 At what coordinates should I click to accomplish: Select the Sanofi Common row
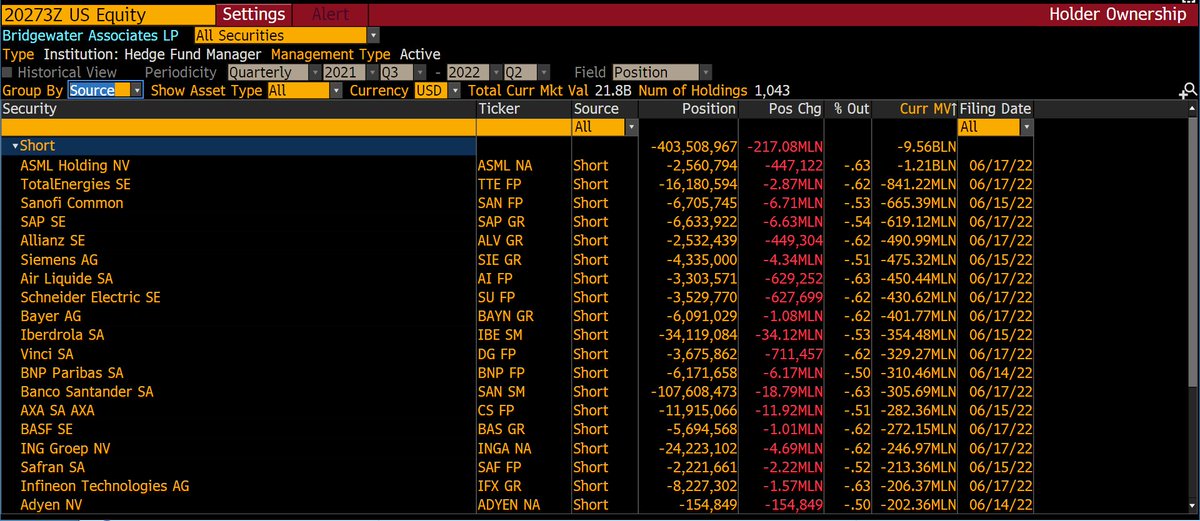coord(518,203)
